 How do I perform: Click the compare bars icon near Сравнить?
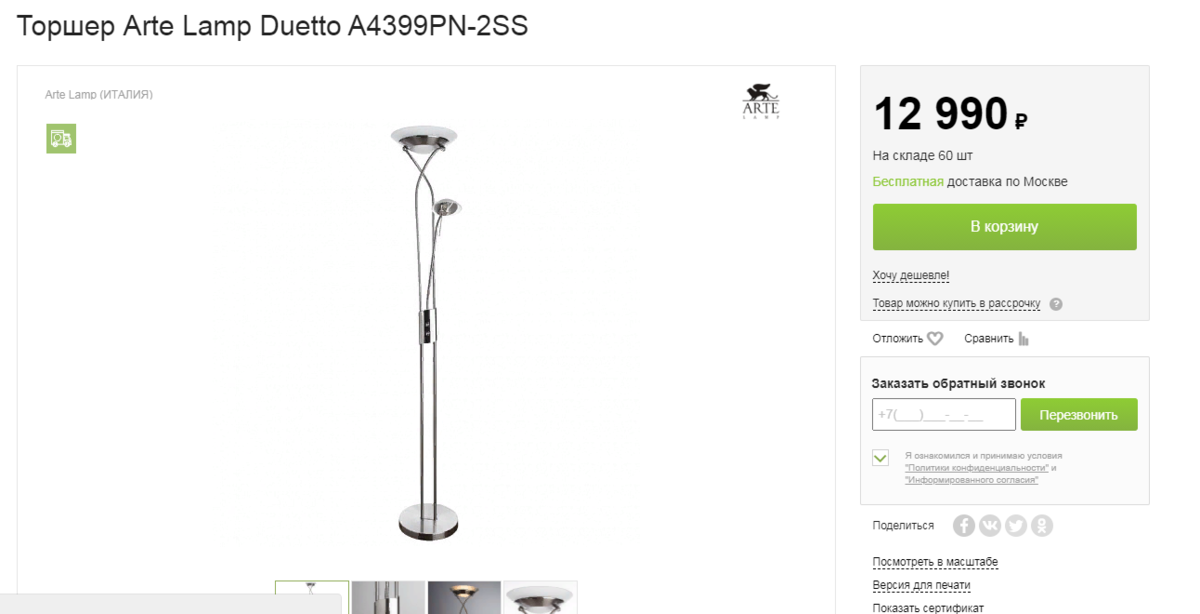(x=1024, y=339)
